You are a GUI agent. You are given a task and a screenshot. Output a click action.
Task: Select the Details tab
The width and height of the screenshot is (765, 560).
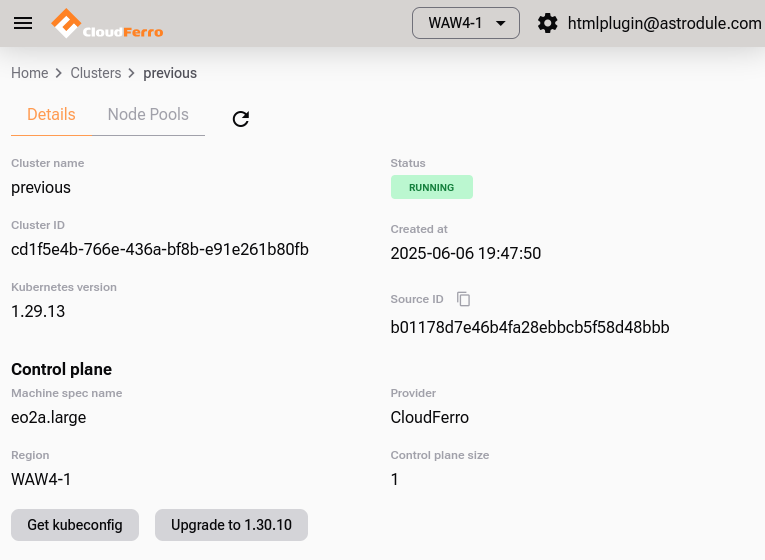51,114
